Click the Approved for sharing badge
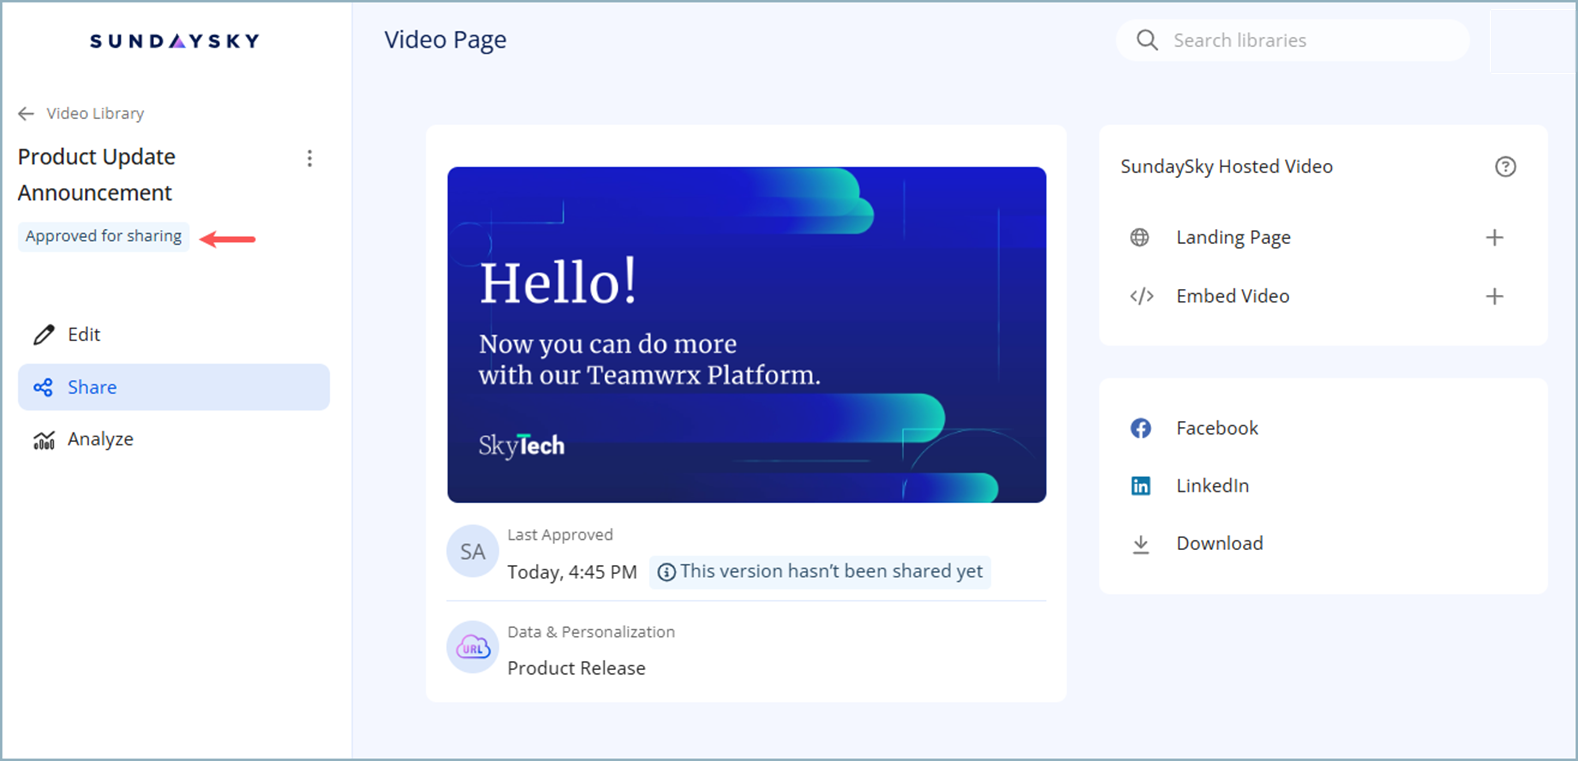The height and width of the screenshot is (761, 1578). [104, 236]
